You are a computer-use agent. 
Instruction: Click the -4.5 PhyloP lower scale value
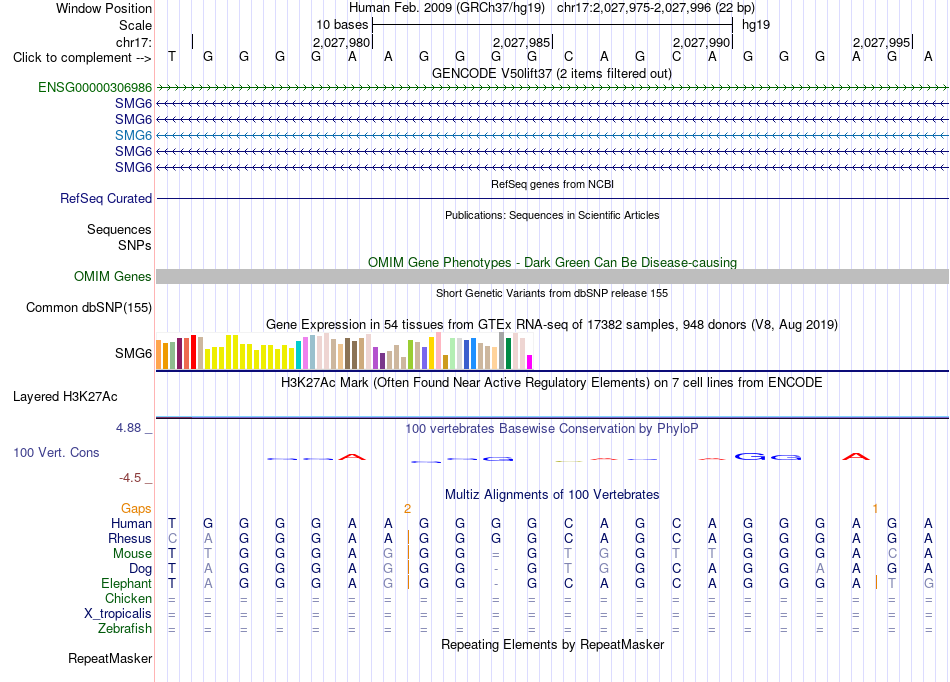130,478
